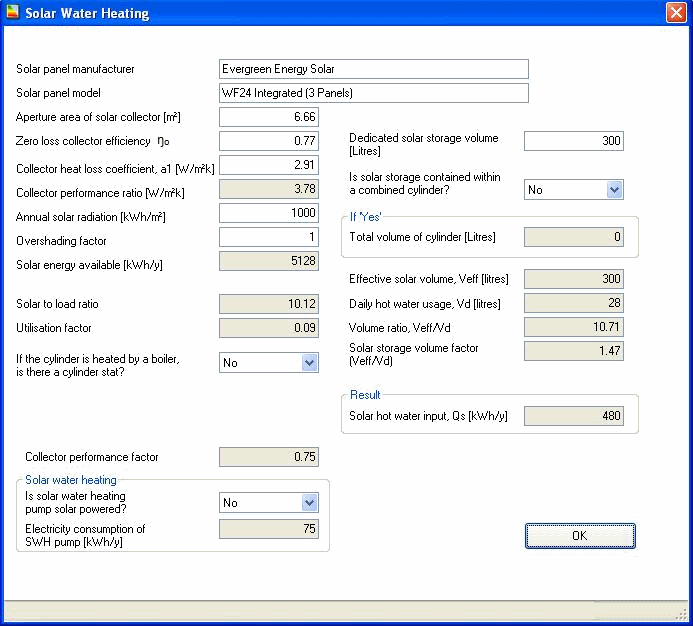Viewport: 693px width, 626px height.
Task: Confirm the dialog with the OK button
Action: (x=580, y=536)
